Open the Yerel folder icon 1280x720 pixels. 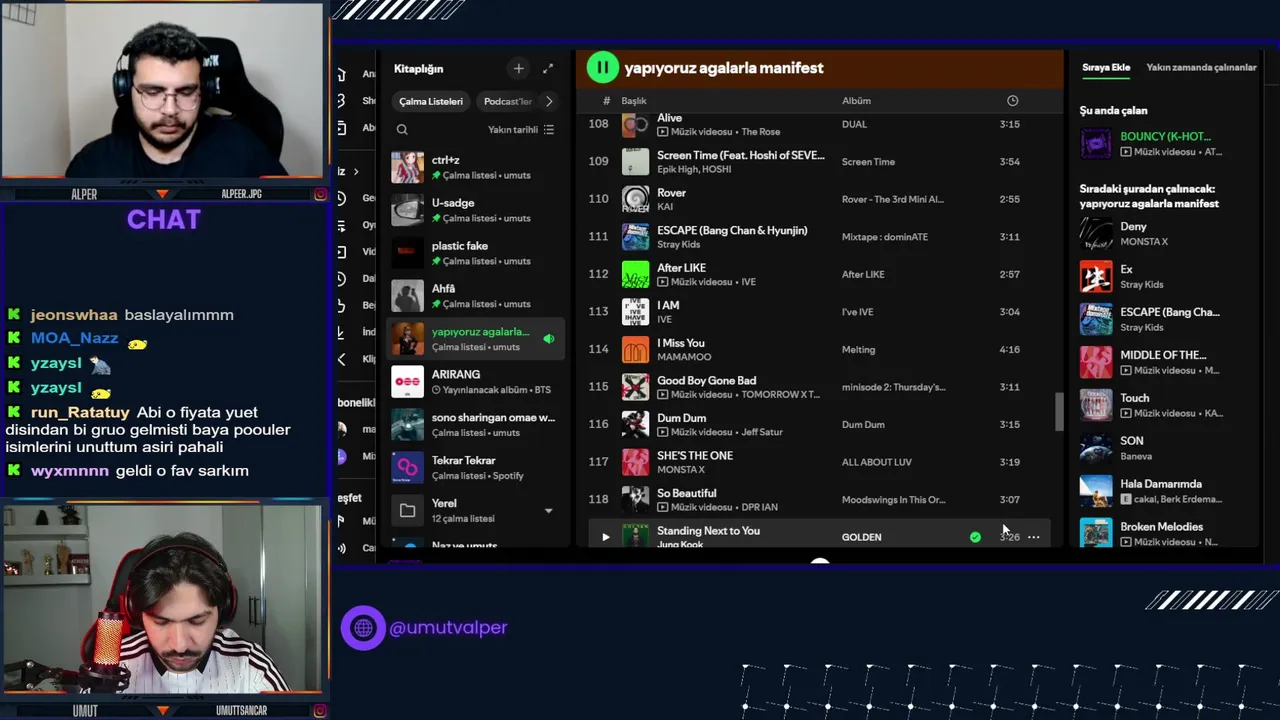(x=407, y=511)
